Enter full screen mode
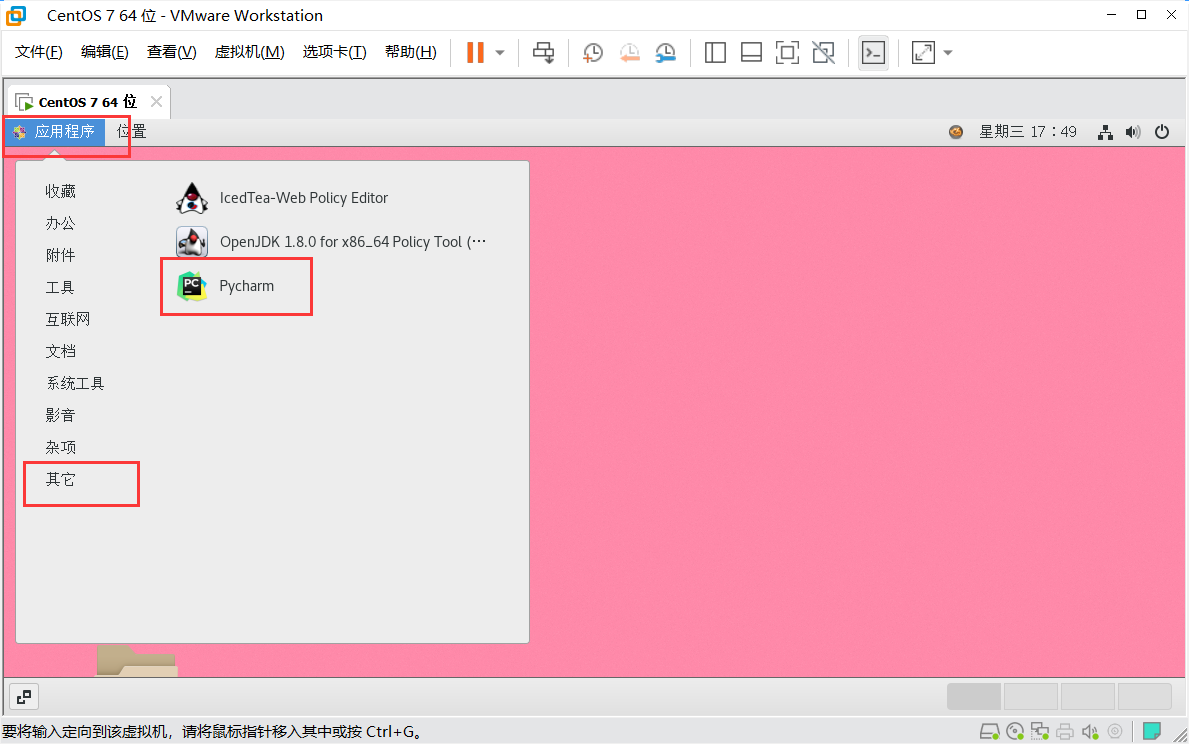The width and height of the screenshot is (1189, 744). click(x=787, y=52)
